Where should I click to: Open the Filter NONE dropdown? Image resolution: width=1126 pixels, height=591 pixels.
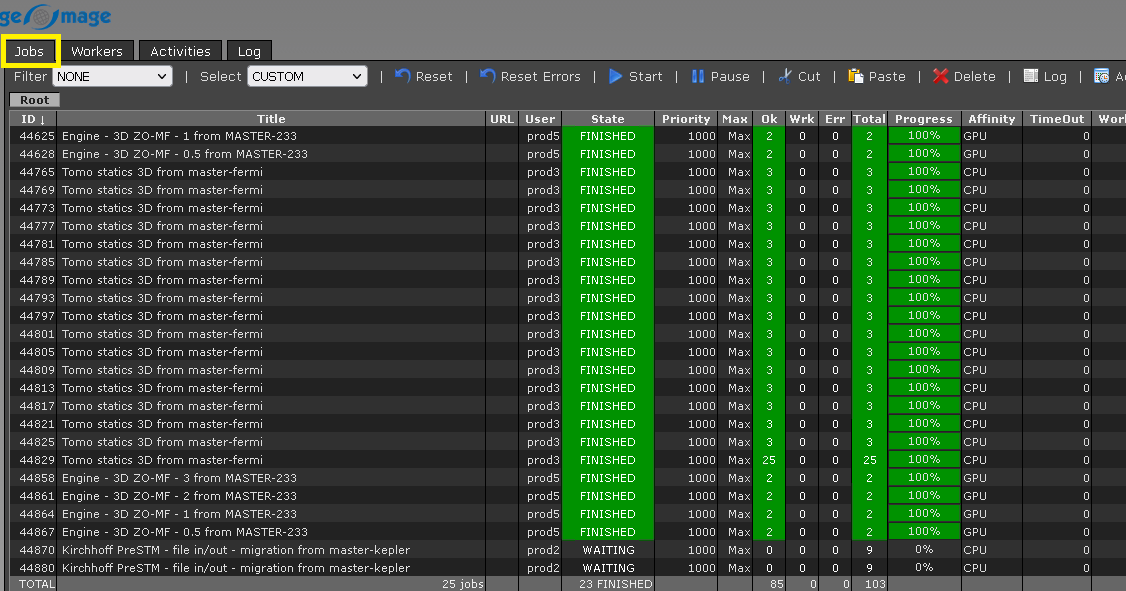(x=112, y=76)
